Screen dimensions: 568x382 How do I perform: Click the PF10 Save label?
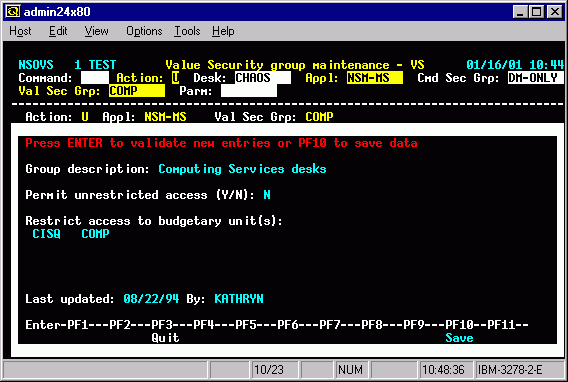(x=459, y=338)
